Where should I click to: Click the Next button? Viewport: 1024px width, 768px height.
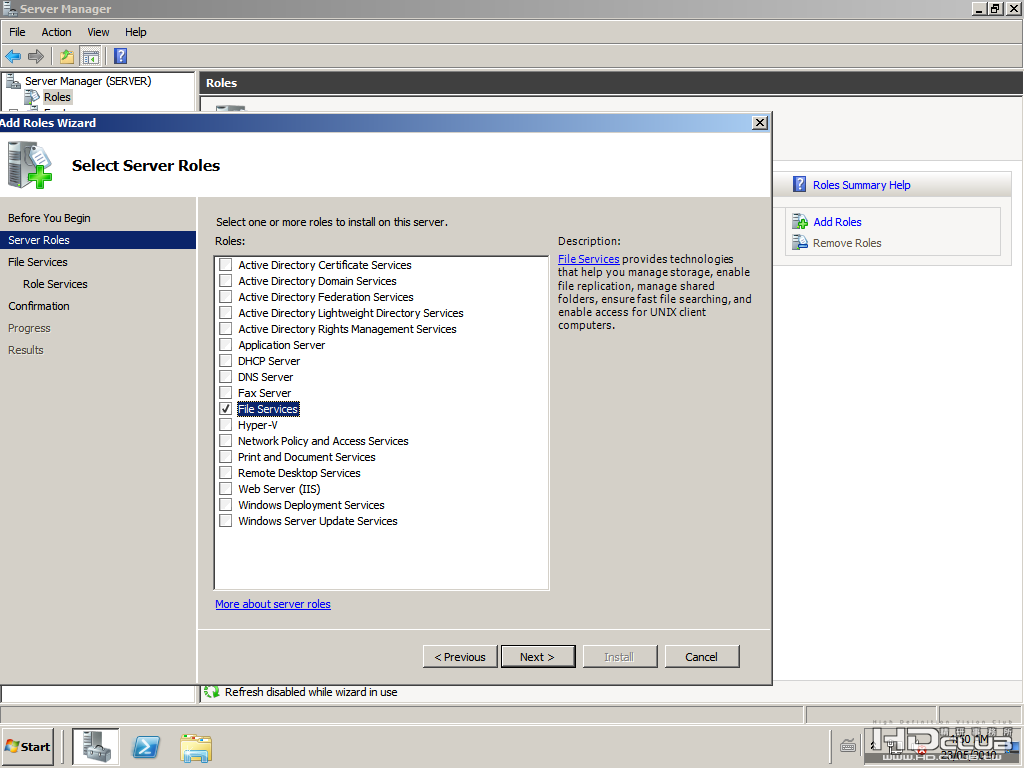(x=538, y=656)
